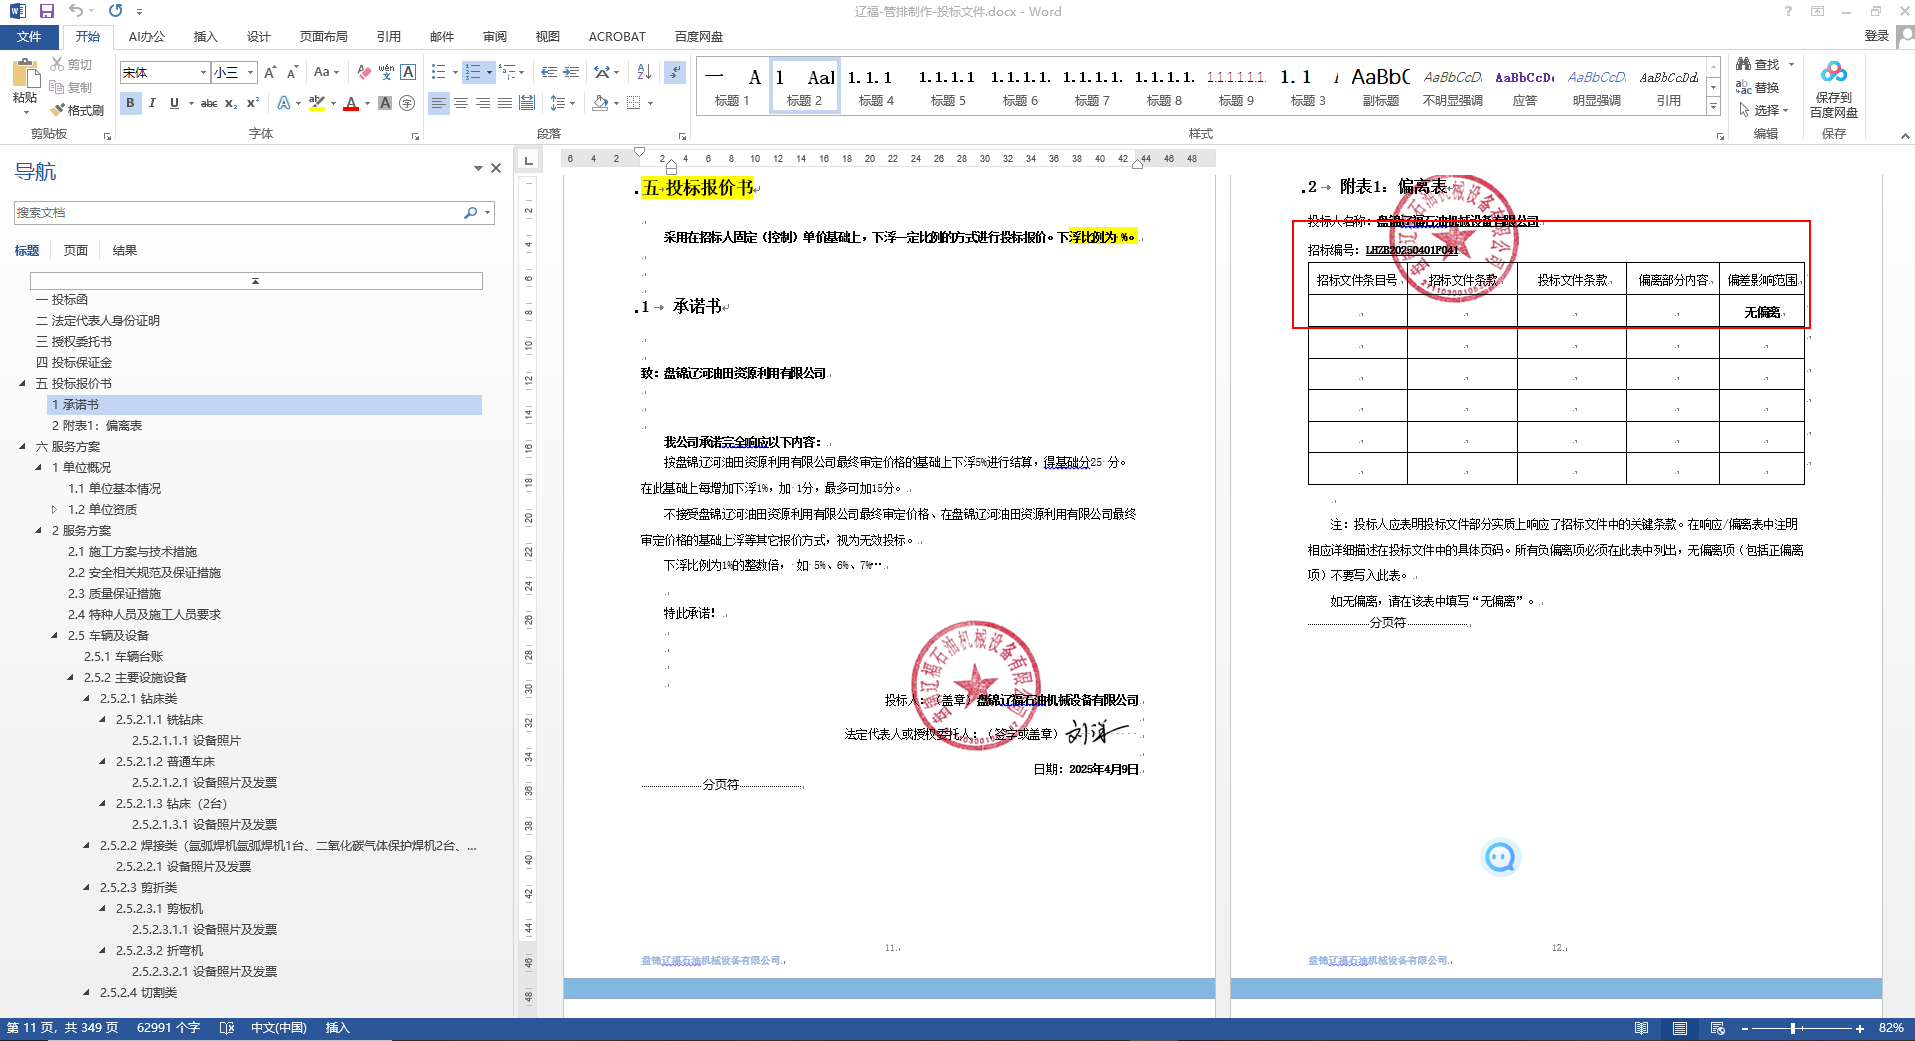Viewport: 1915px width, 1041px height.
Task: Switch to Web Layout view in status bar
Action: coord(1718,1028)
